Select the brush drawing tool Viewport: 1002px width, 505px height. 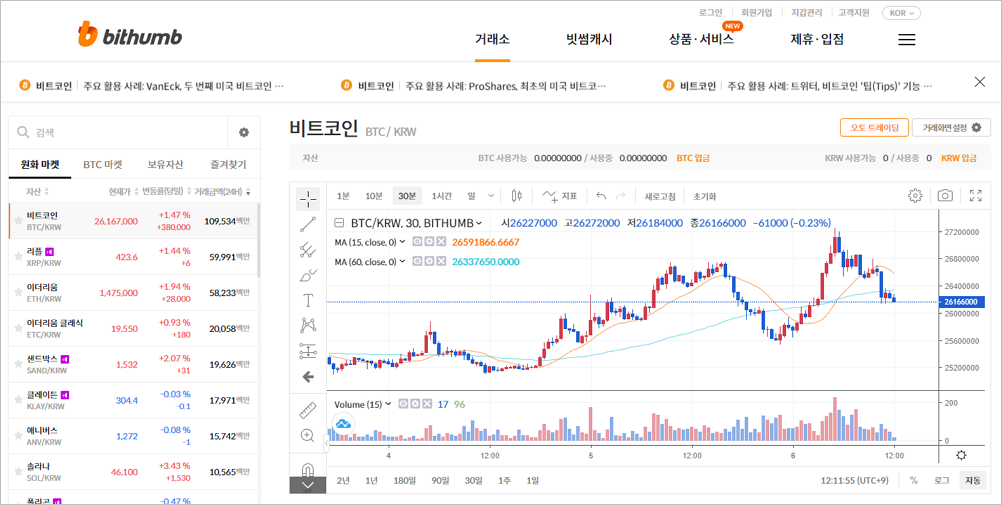(307, 276)
